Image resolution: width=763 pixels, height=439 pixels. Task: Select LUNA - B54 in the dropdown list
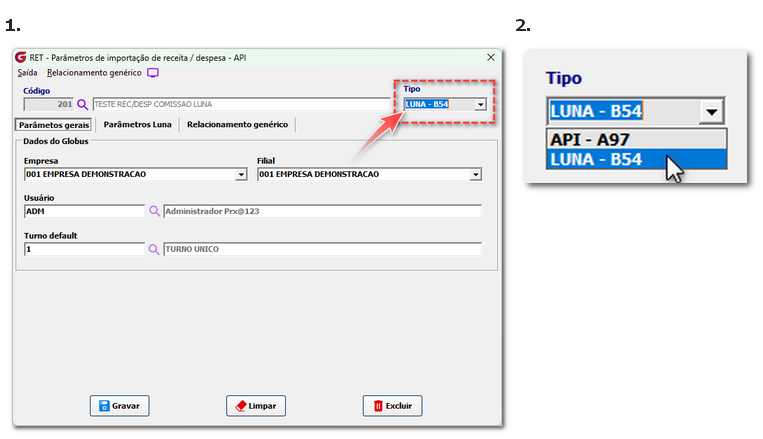pyautogui.click(x=636, y=160)
